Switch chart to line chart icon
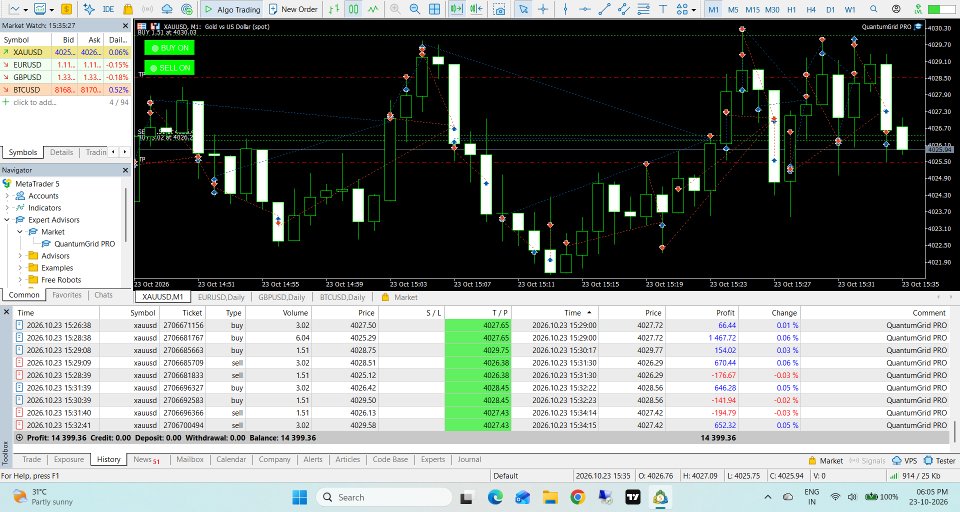 point(373,9)
